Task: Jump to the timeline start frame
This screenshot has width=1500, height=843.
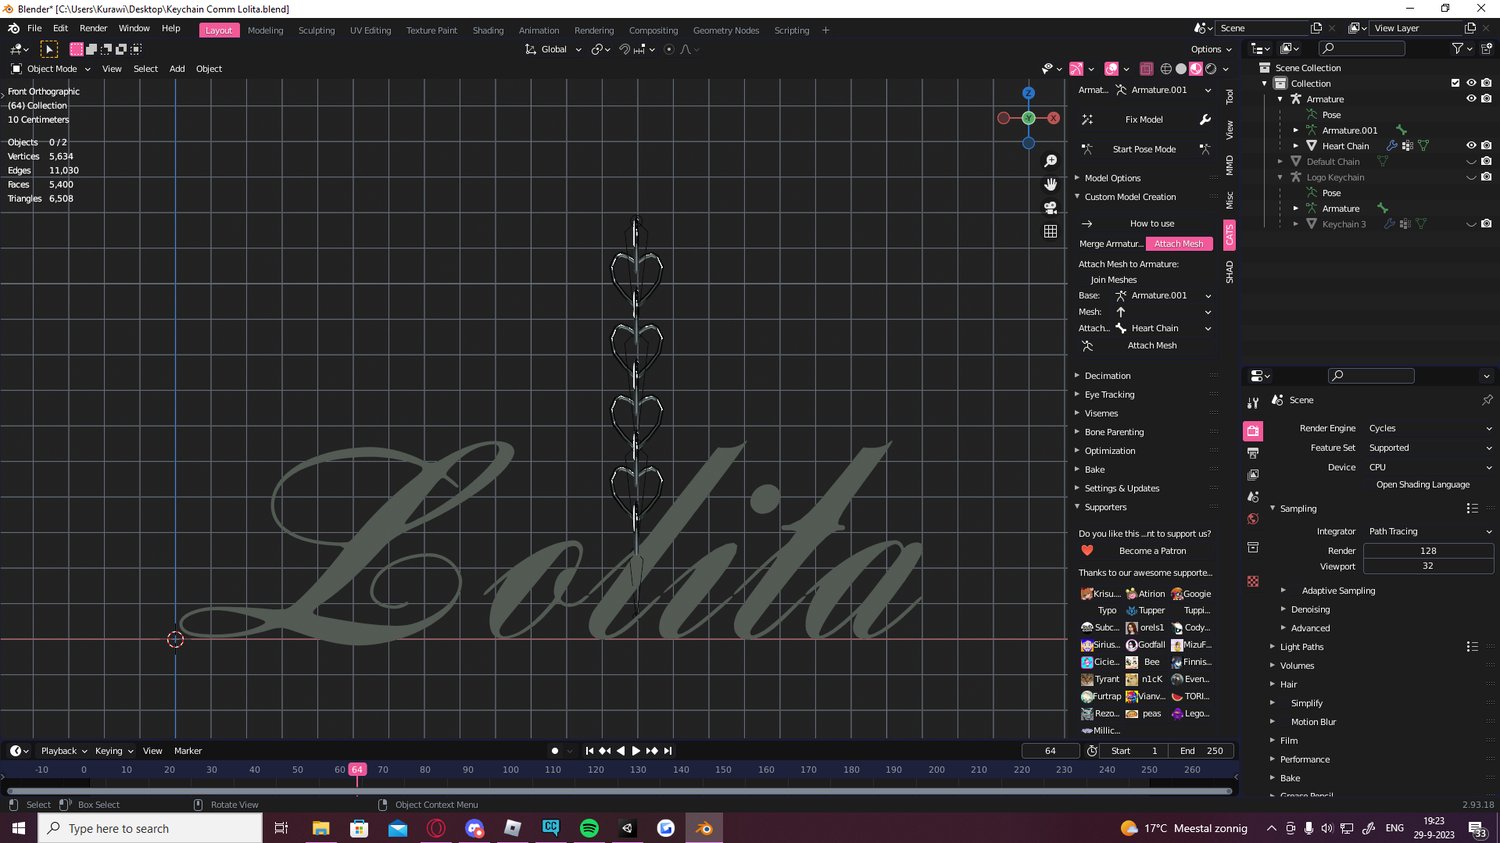Action: point(589,751)
